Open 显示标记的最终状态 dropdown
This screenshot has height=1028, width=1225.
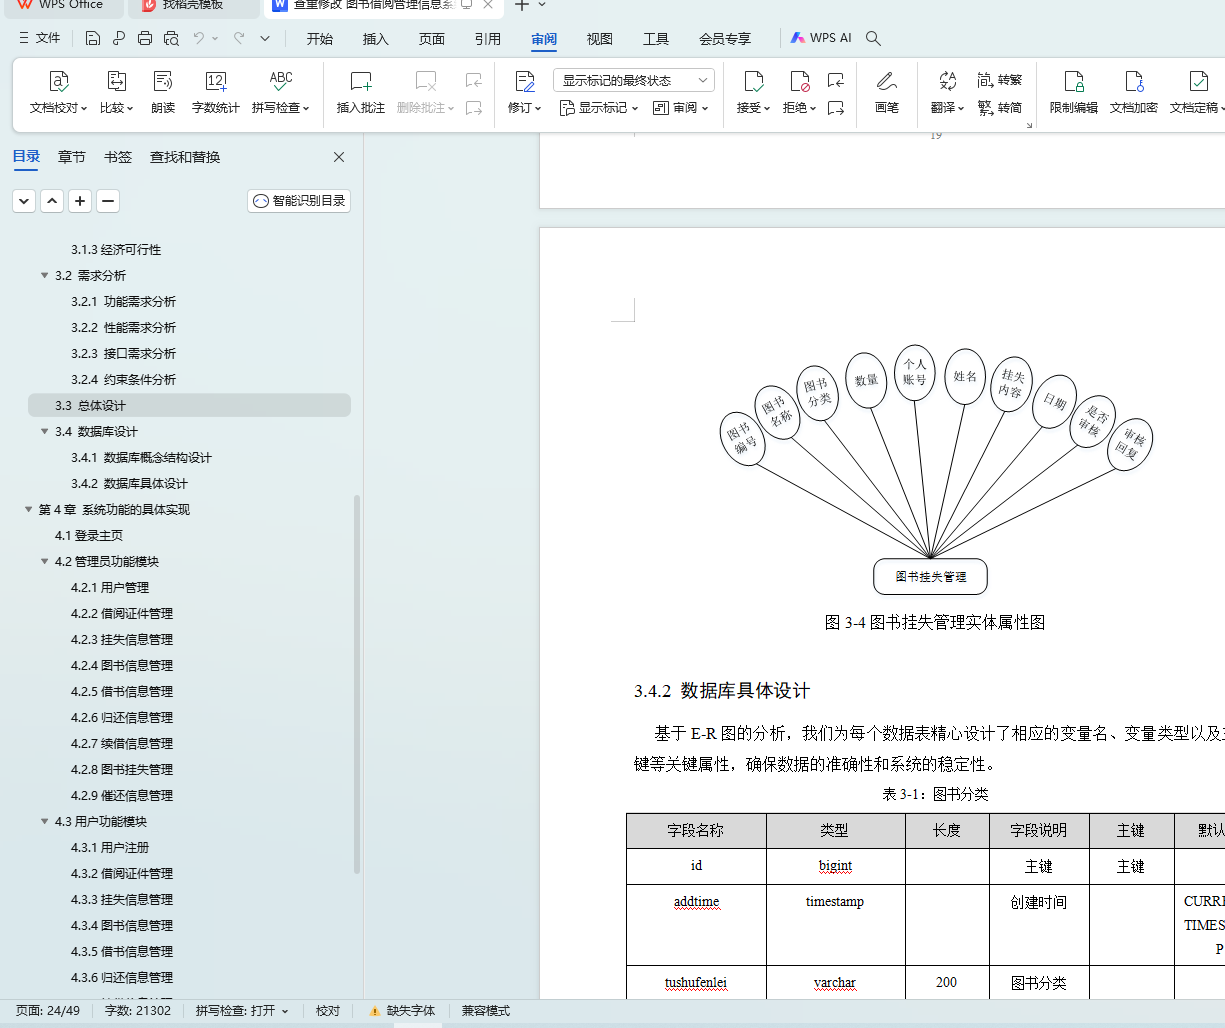coord(634,80)
